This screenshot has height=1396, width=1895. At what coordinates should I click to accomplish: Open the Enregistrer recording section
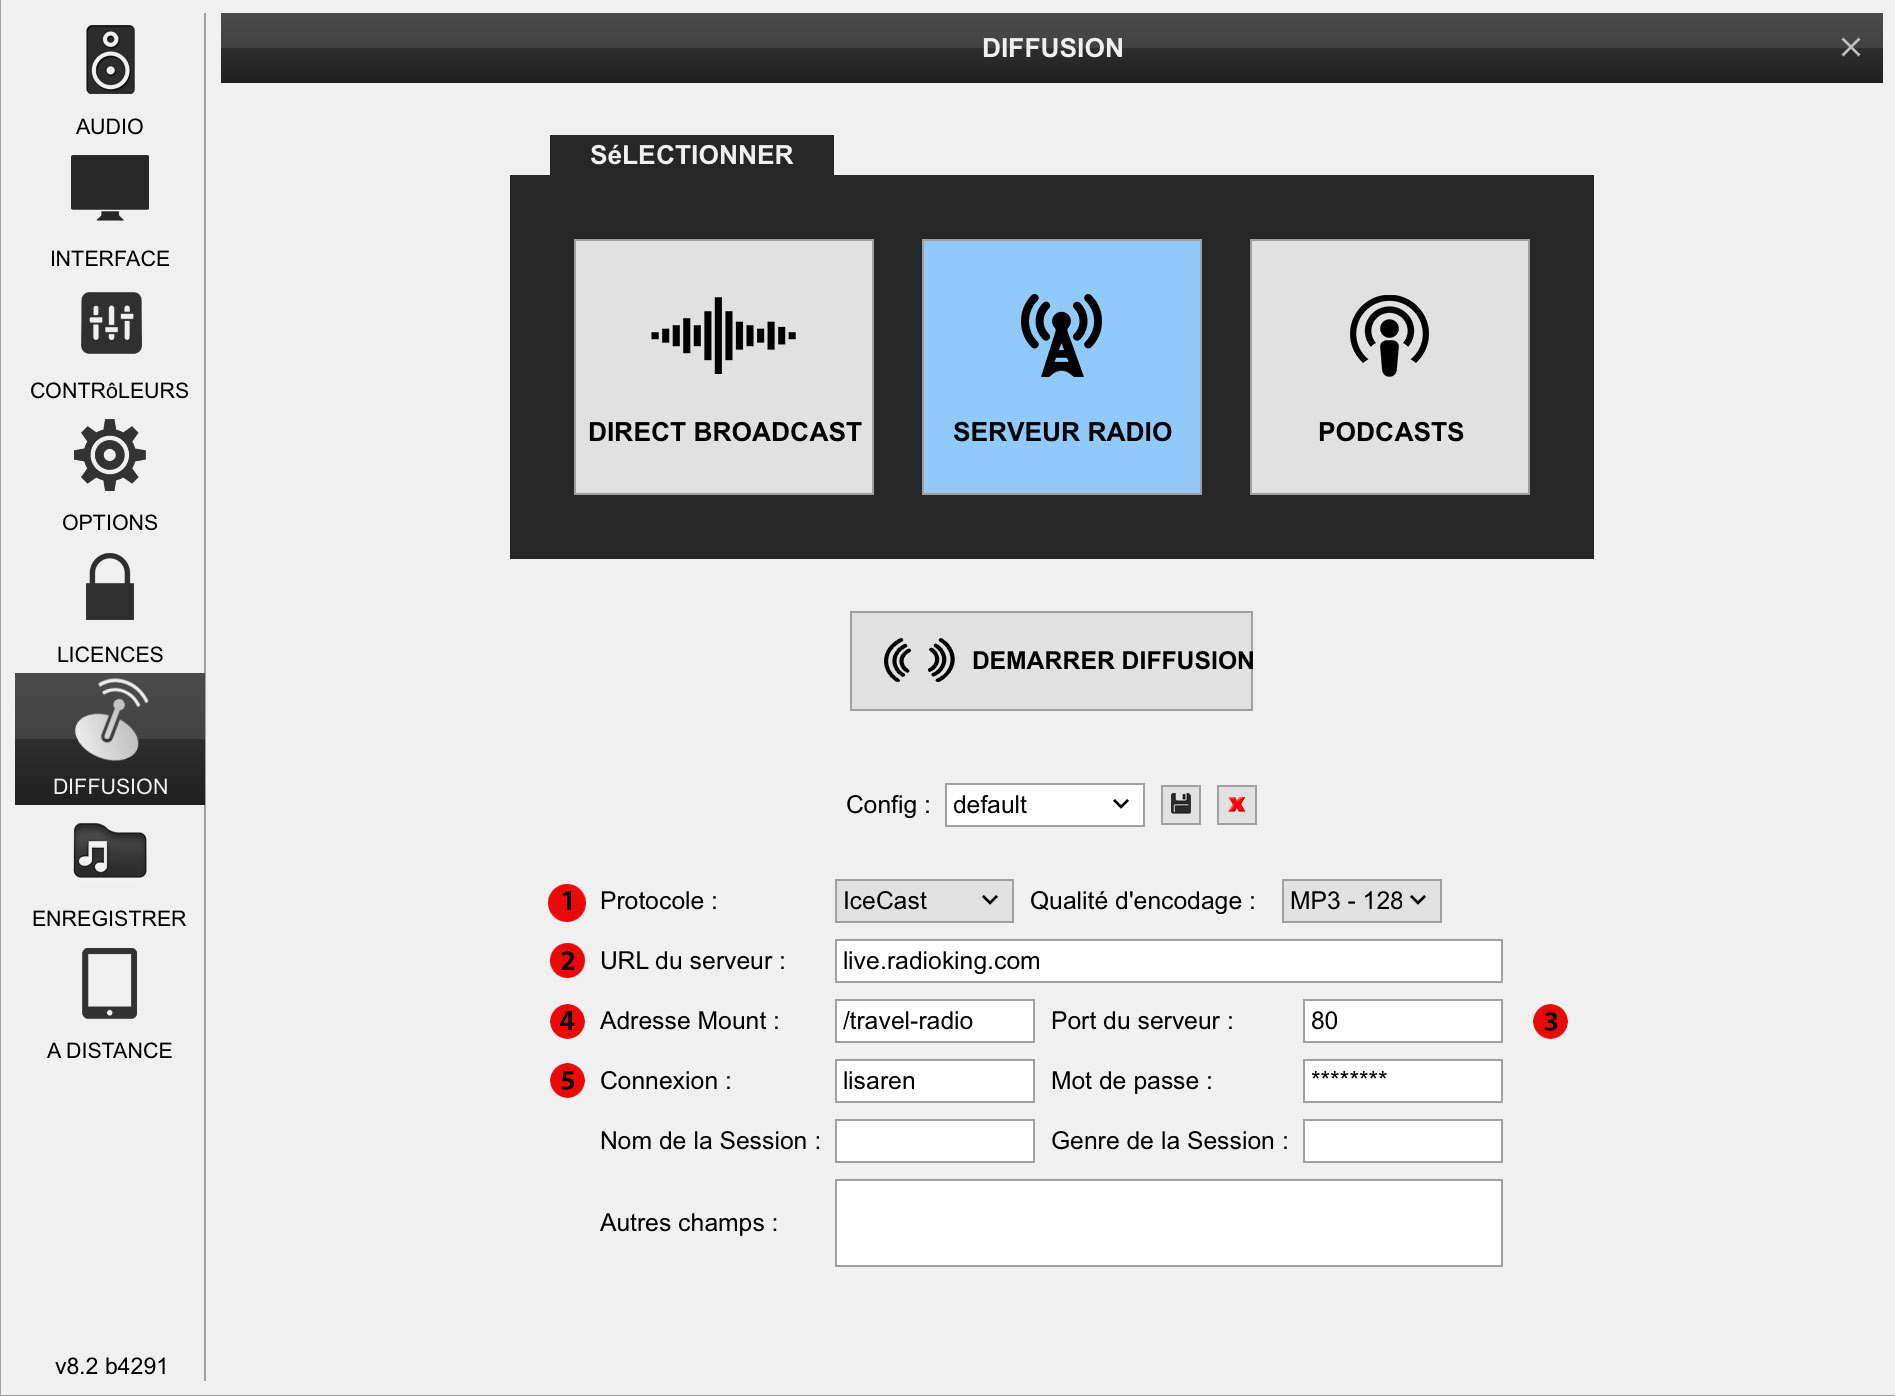point(110,871)
